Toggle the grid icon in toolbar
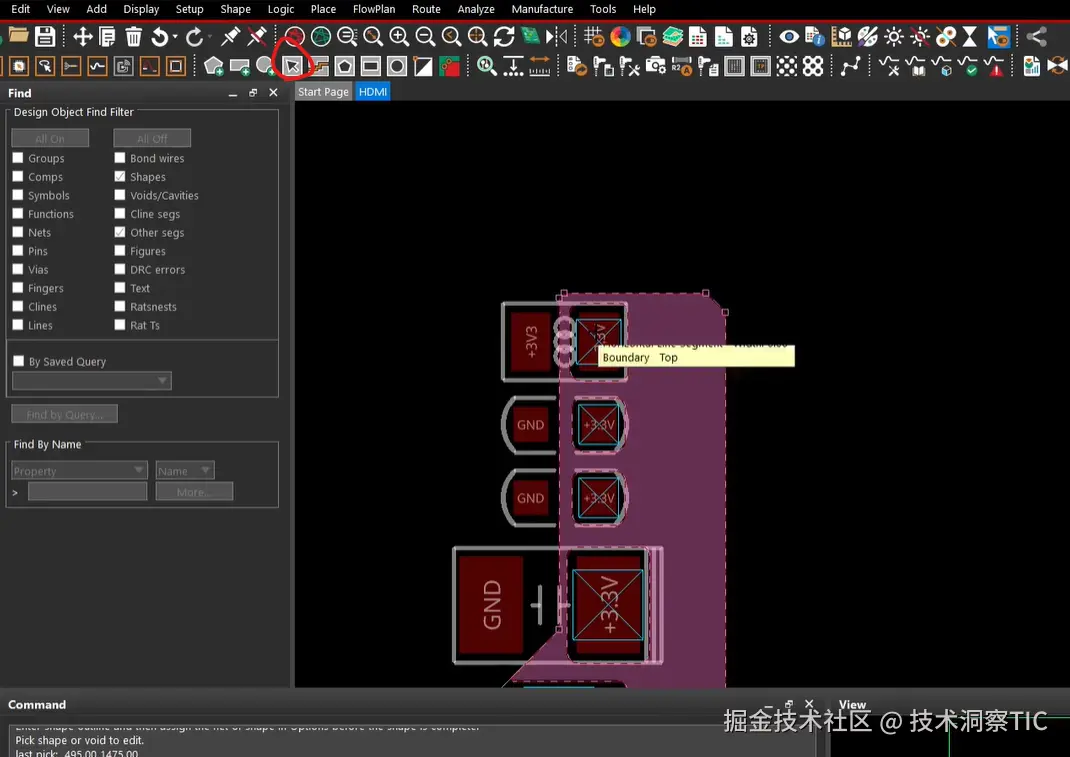1070x757 pixels. point(594,36)
